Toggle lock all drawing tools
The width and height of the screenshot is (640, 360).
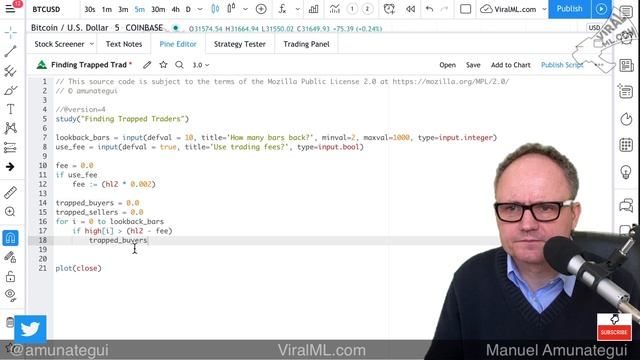point(10,276)
